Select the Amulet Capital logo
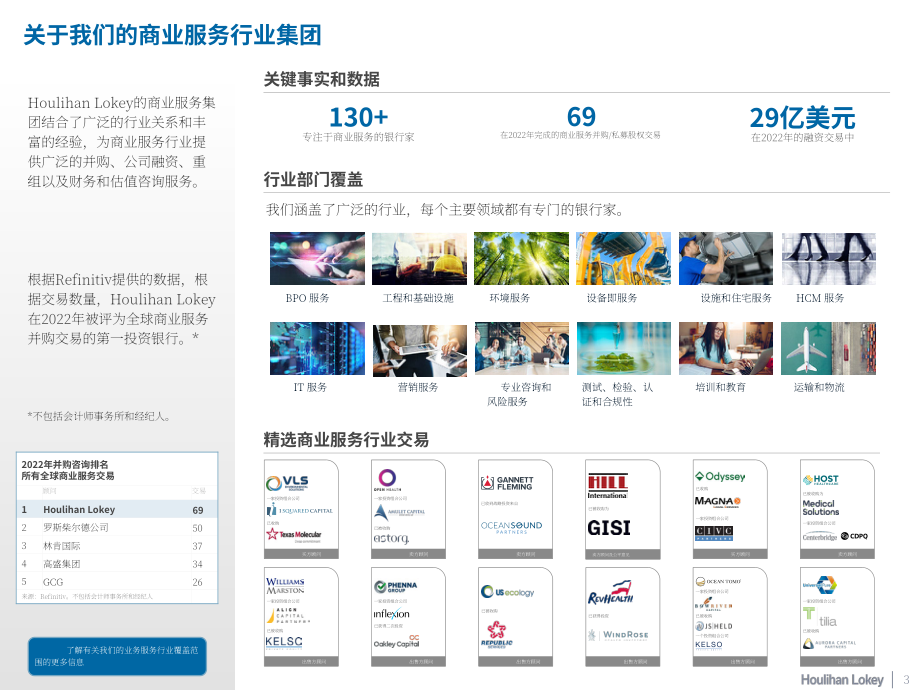 [399, 512]
